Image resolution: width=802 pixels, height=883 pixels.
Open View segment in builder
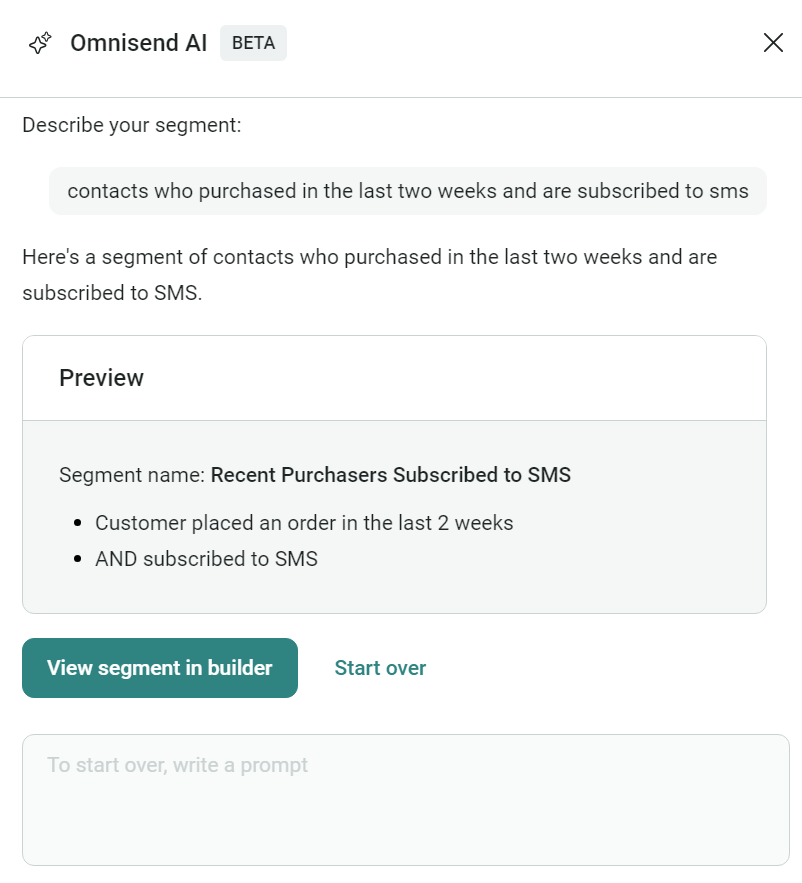160,668
